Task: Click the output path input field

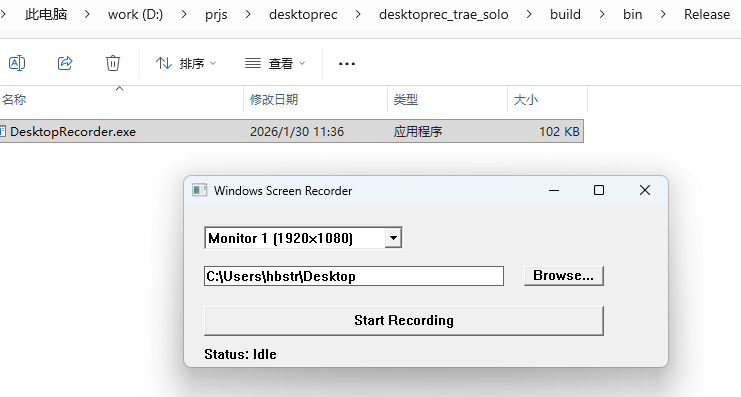Action: (354, 276)
